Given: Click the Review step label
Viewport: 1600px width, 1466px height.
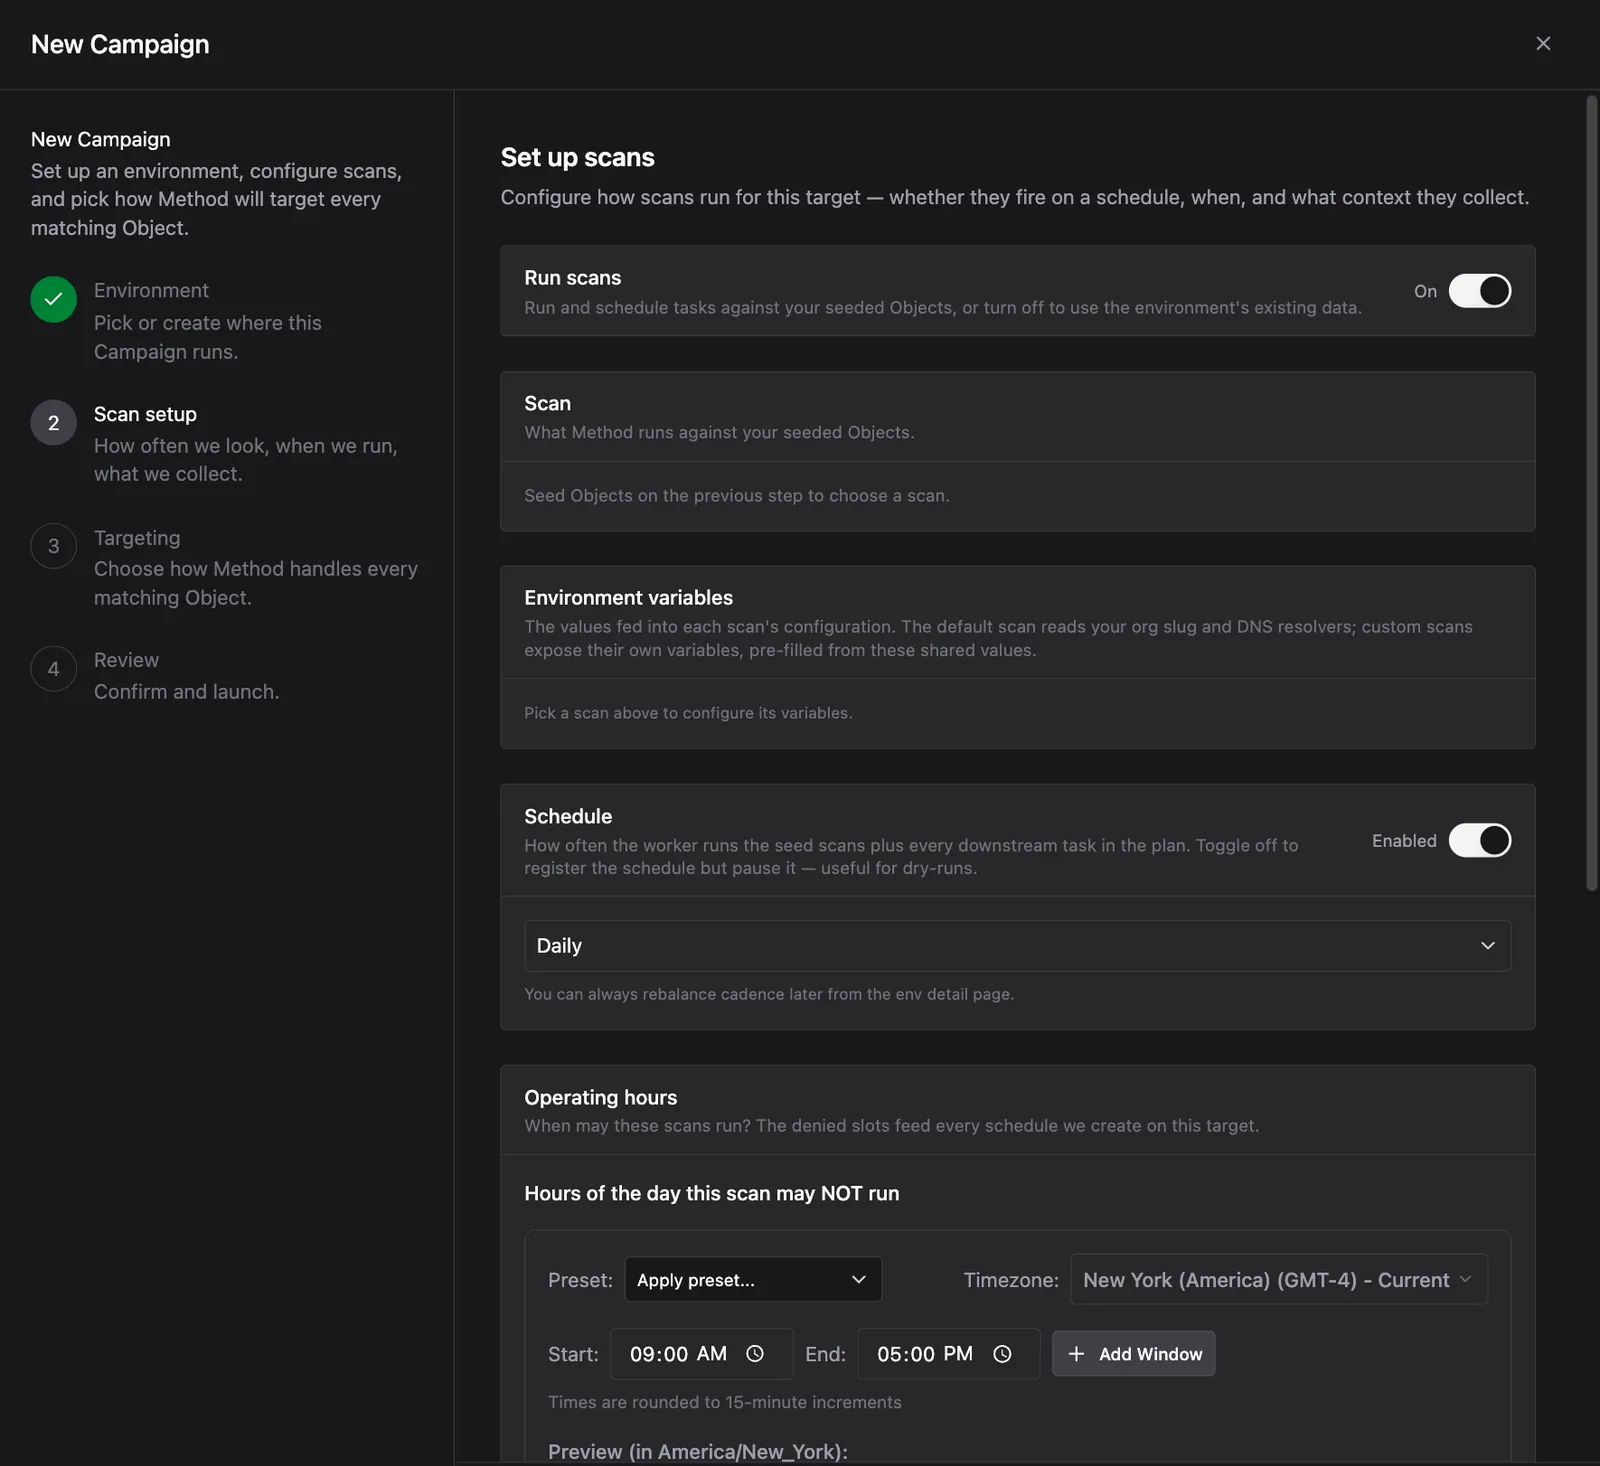Looking at the screenshot, I should [126, 660].
